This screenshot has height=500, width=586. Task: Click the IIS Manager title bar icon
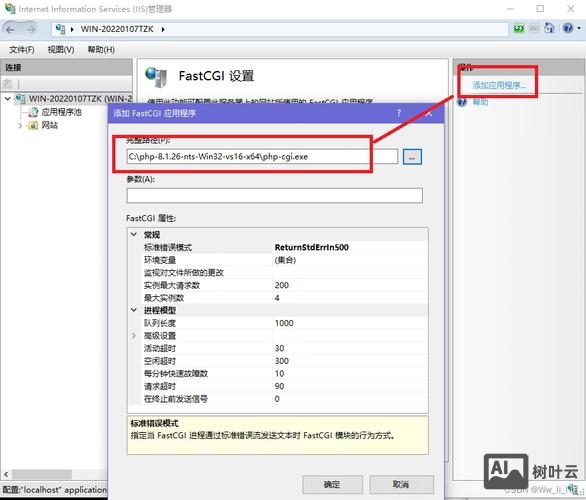[10, 8]
